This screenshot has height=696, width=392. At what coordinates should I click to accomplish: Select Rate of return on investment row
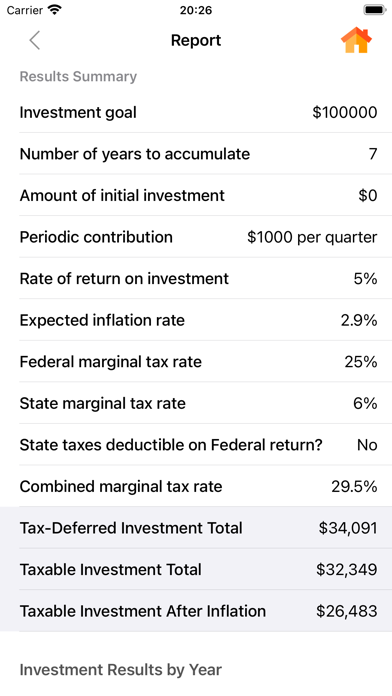(196, 278)
